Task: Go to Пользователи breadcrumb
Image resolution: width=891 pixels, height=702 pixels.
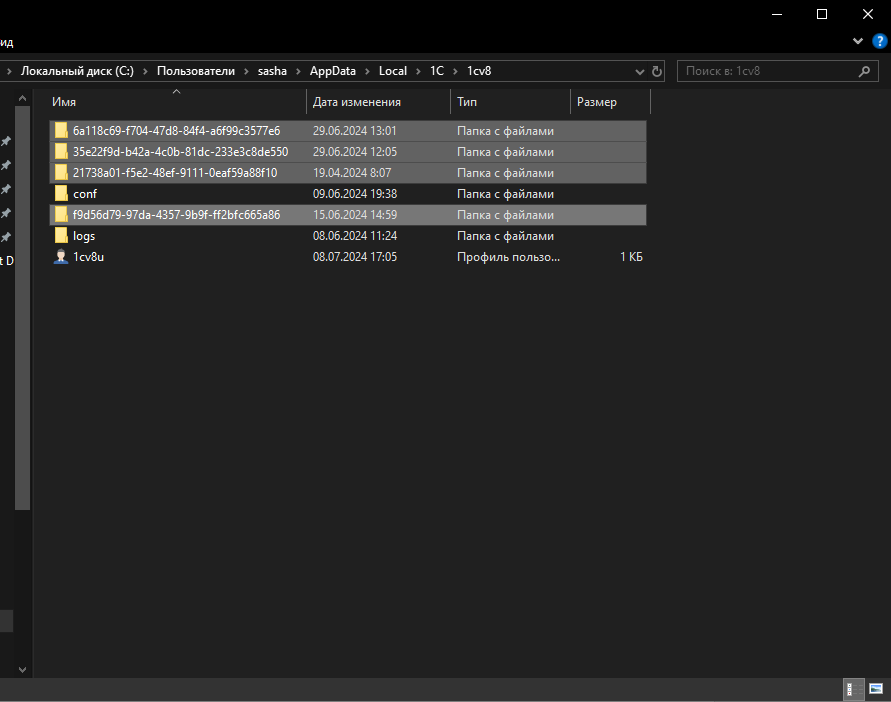Action: (x=195, y=71)
